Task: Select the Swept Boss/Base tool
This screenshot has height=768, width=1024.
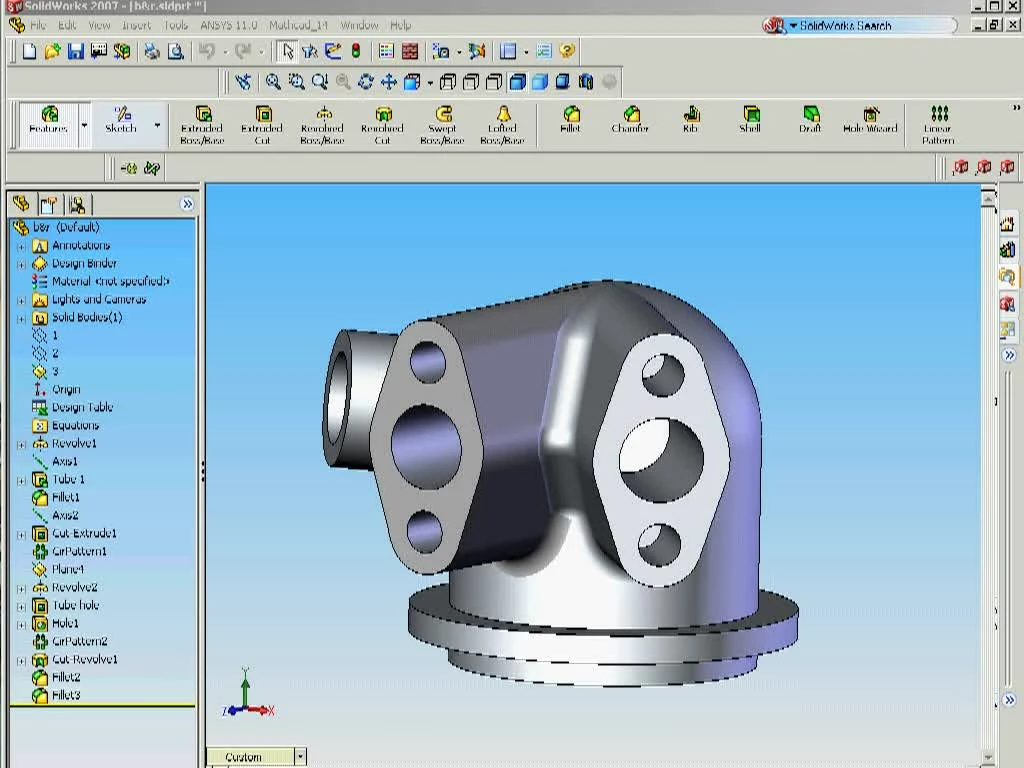Action: point(442,125)
